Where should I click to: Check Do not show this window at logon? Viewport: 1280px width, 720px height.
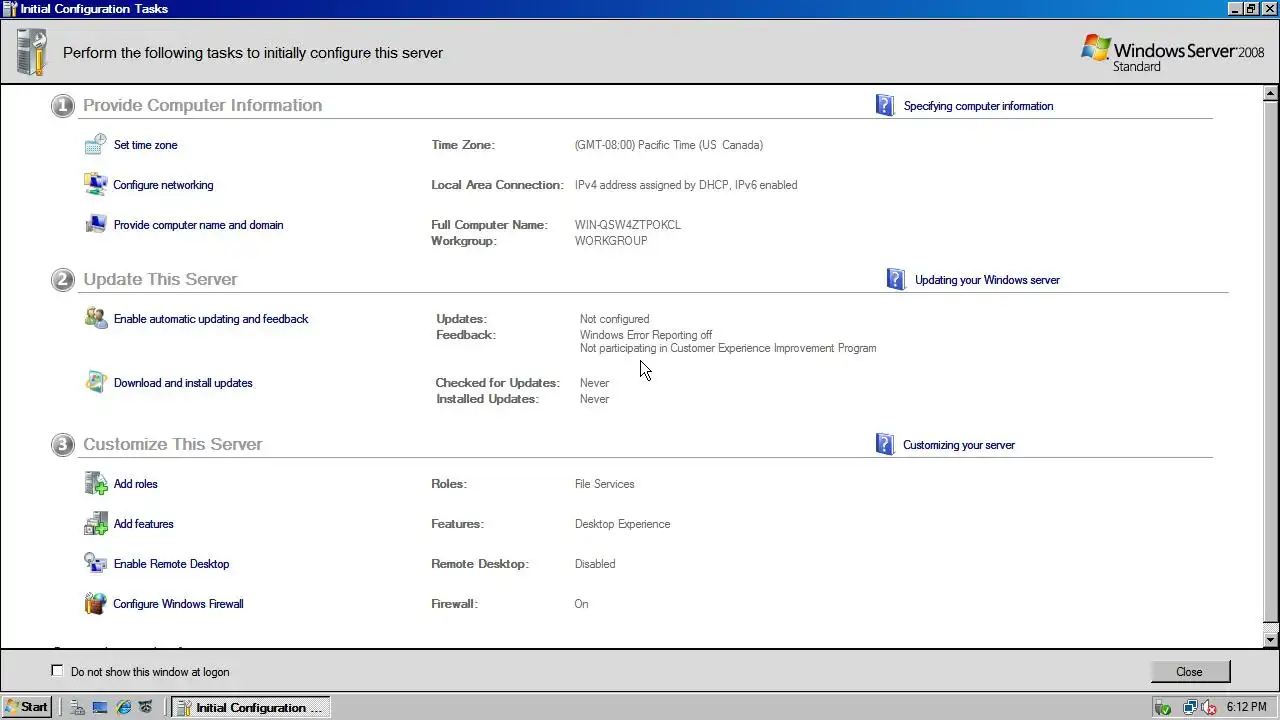[57, 671]
